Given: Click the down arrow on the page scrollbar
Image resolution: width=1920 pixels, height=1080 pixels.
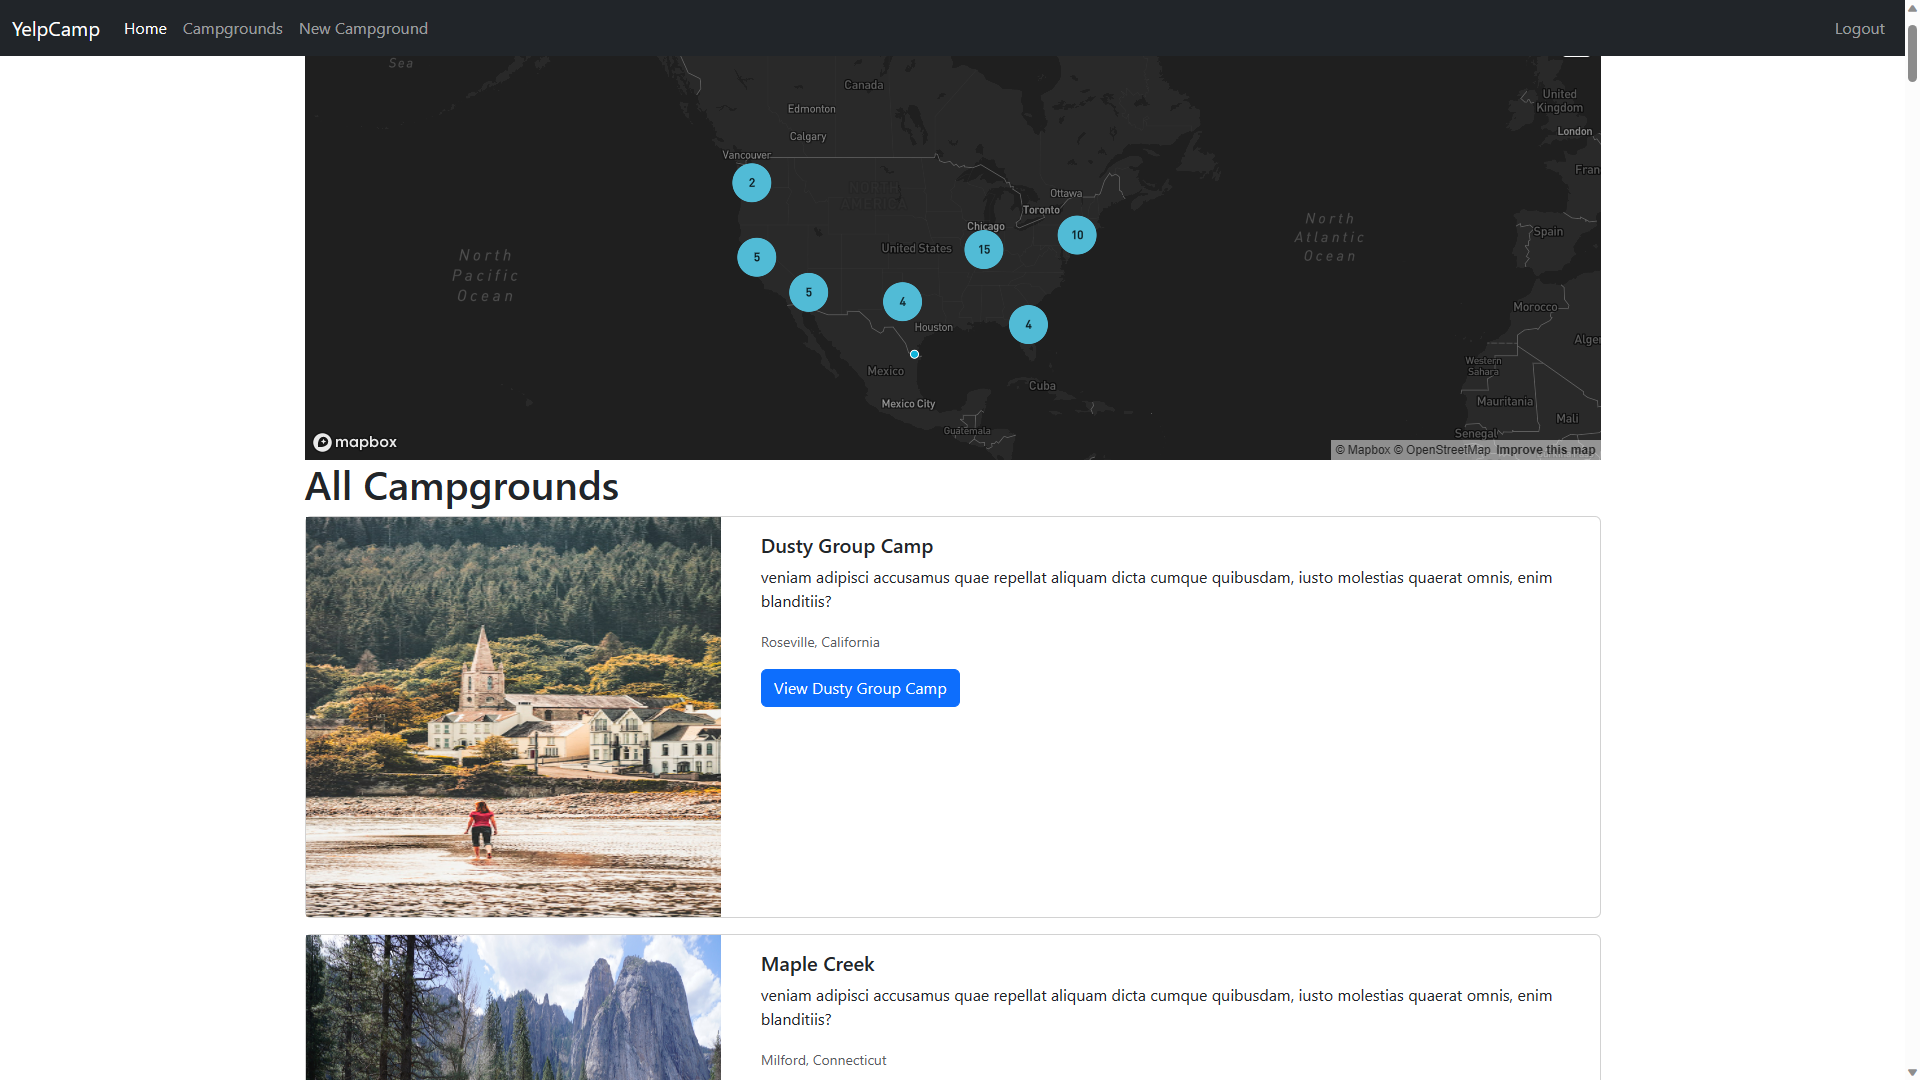Looking at the screenshot, I should coord(1911,1072).
